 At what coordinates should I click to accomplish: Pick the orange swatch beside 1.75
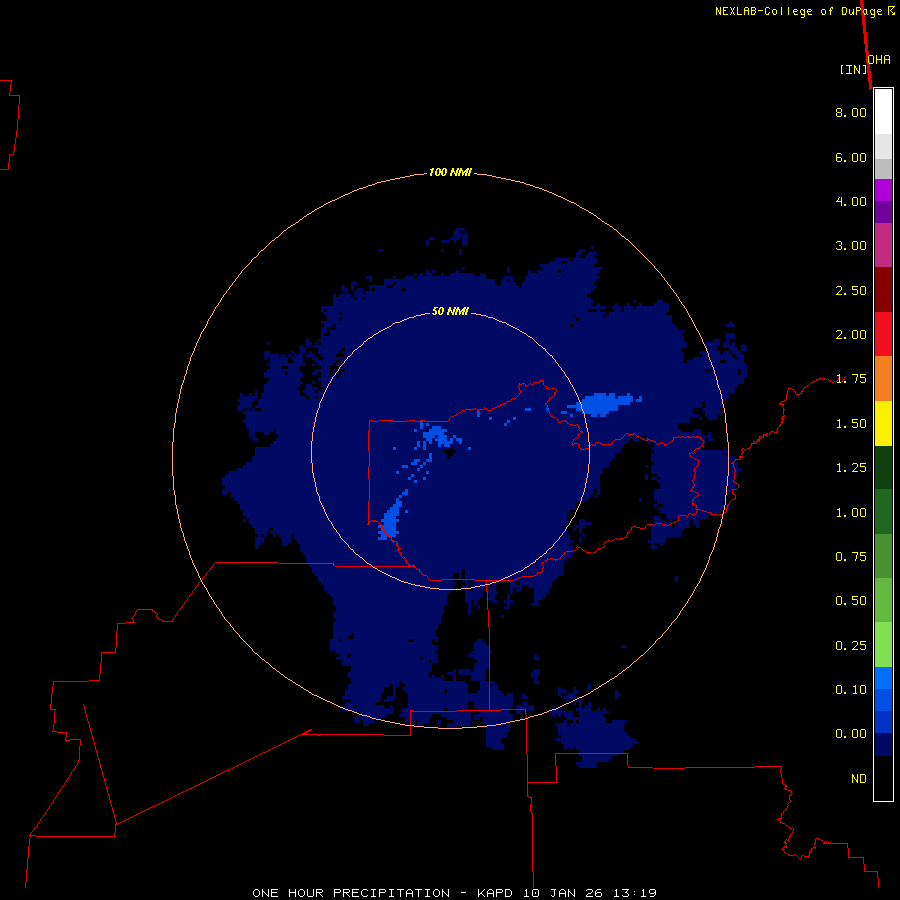pyautogui.click(x=883, y=378)
